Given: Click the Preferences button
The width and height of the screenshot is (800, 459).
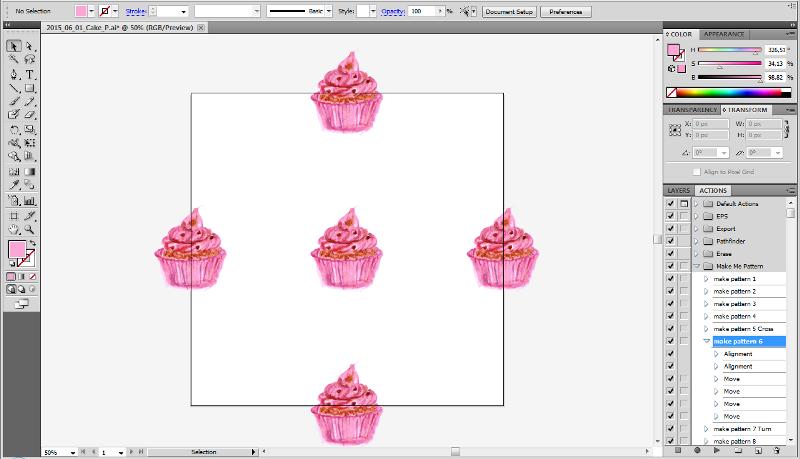Looking at the screenshot, I should [566, 11].
